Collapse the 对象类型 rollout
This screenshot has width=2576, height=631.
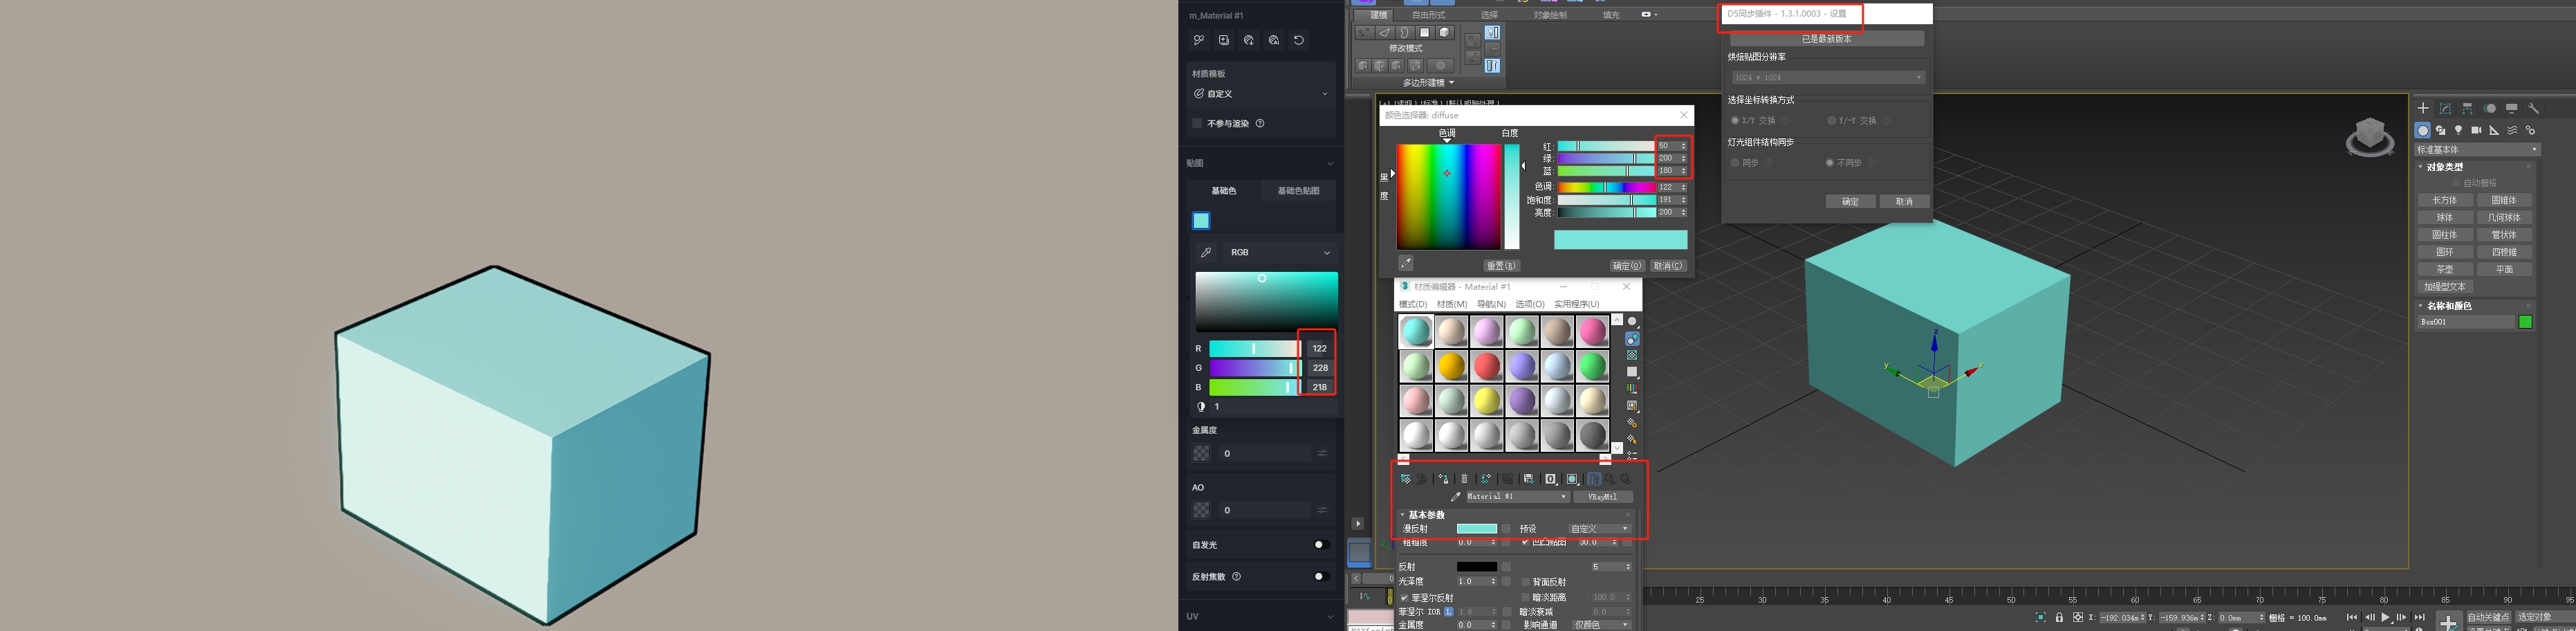tap(2421, 167)
